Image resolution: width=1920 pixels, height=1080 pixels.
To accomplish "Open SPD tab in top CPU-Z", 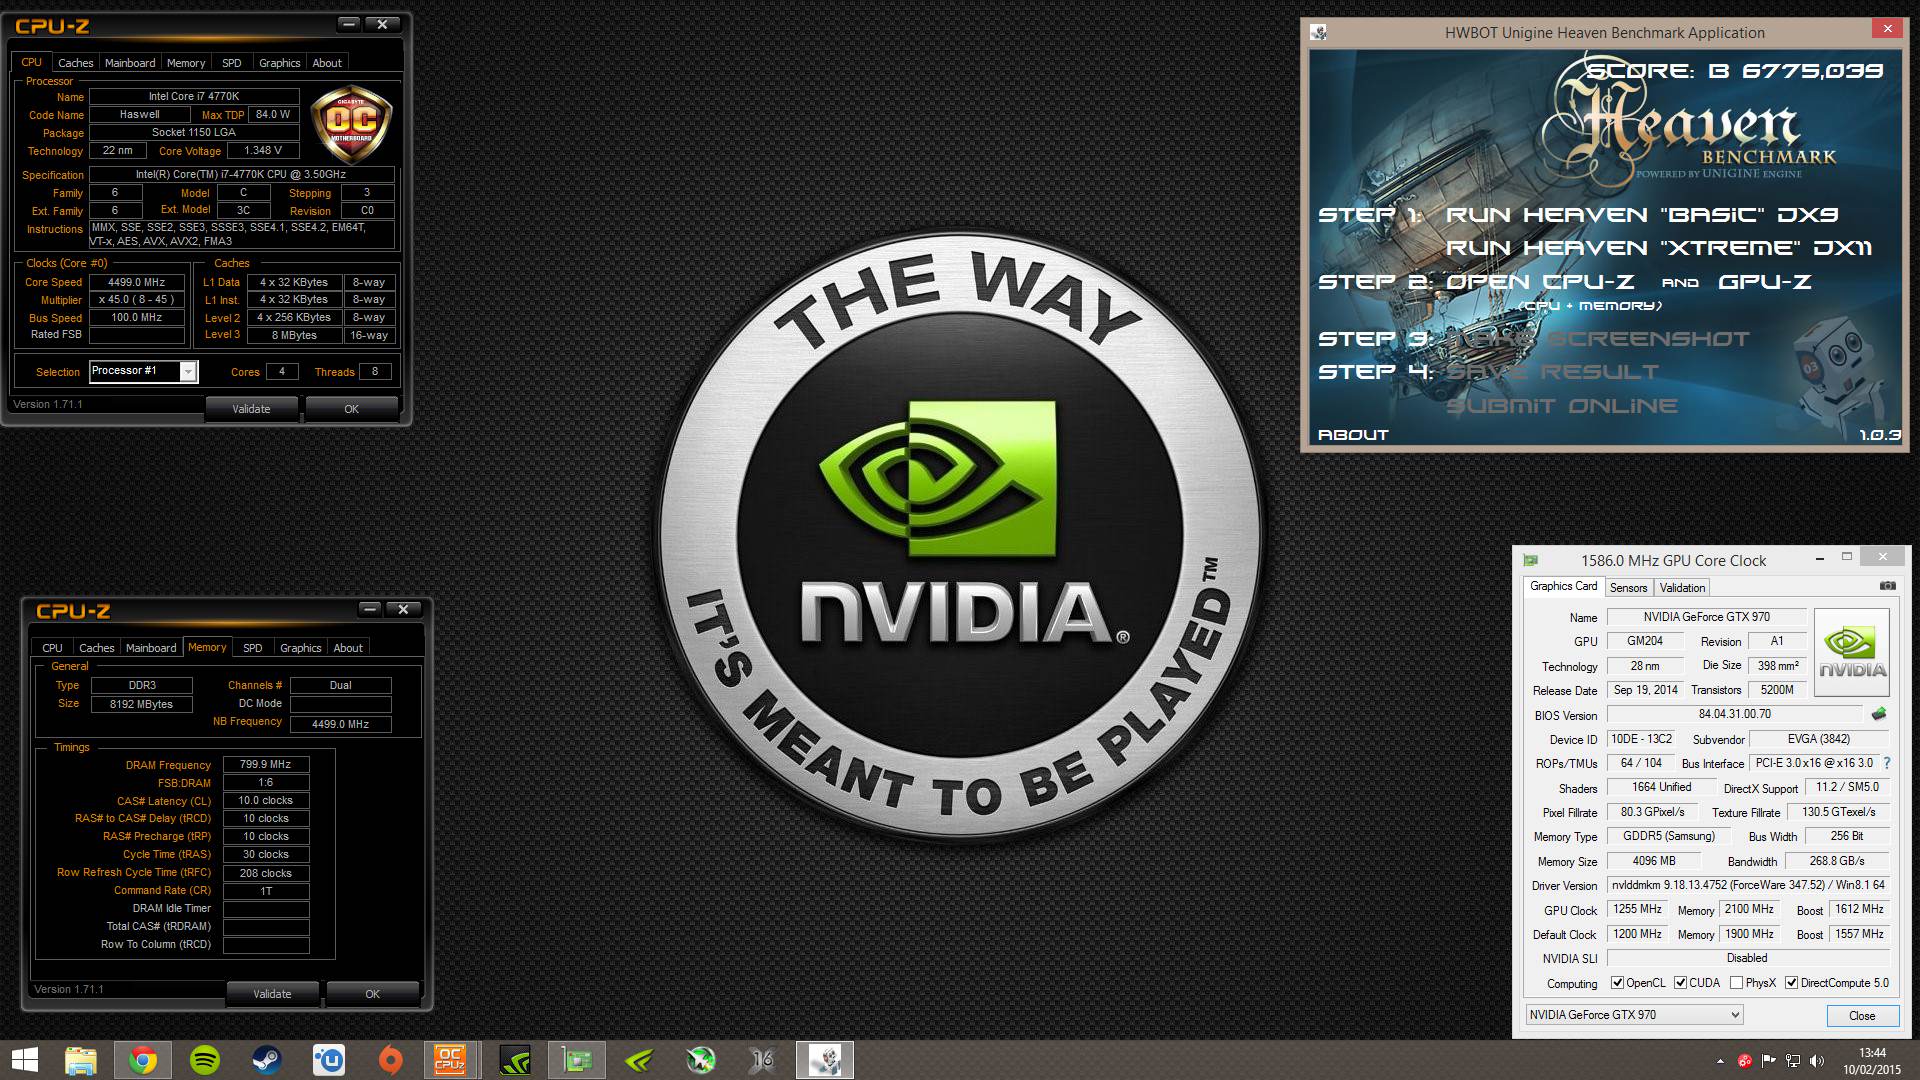I will click(231, 63).
